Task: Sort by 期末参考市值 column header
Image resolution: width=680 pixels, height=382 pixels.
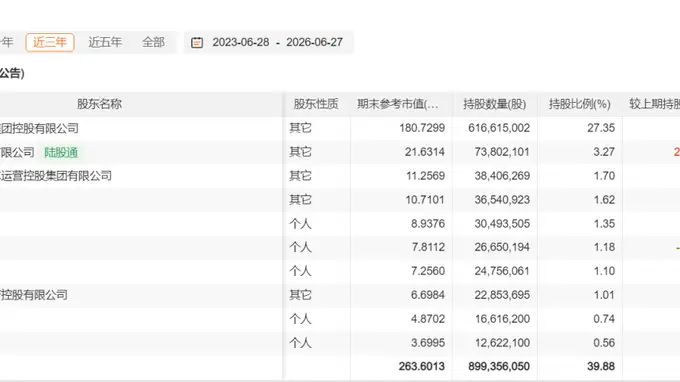Action: coord(398,104)
